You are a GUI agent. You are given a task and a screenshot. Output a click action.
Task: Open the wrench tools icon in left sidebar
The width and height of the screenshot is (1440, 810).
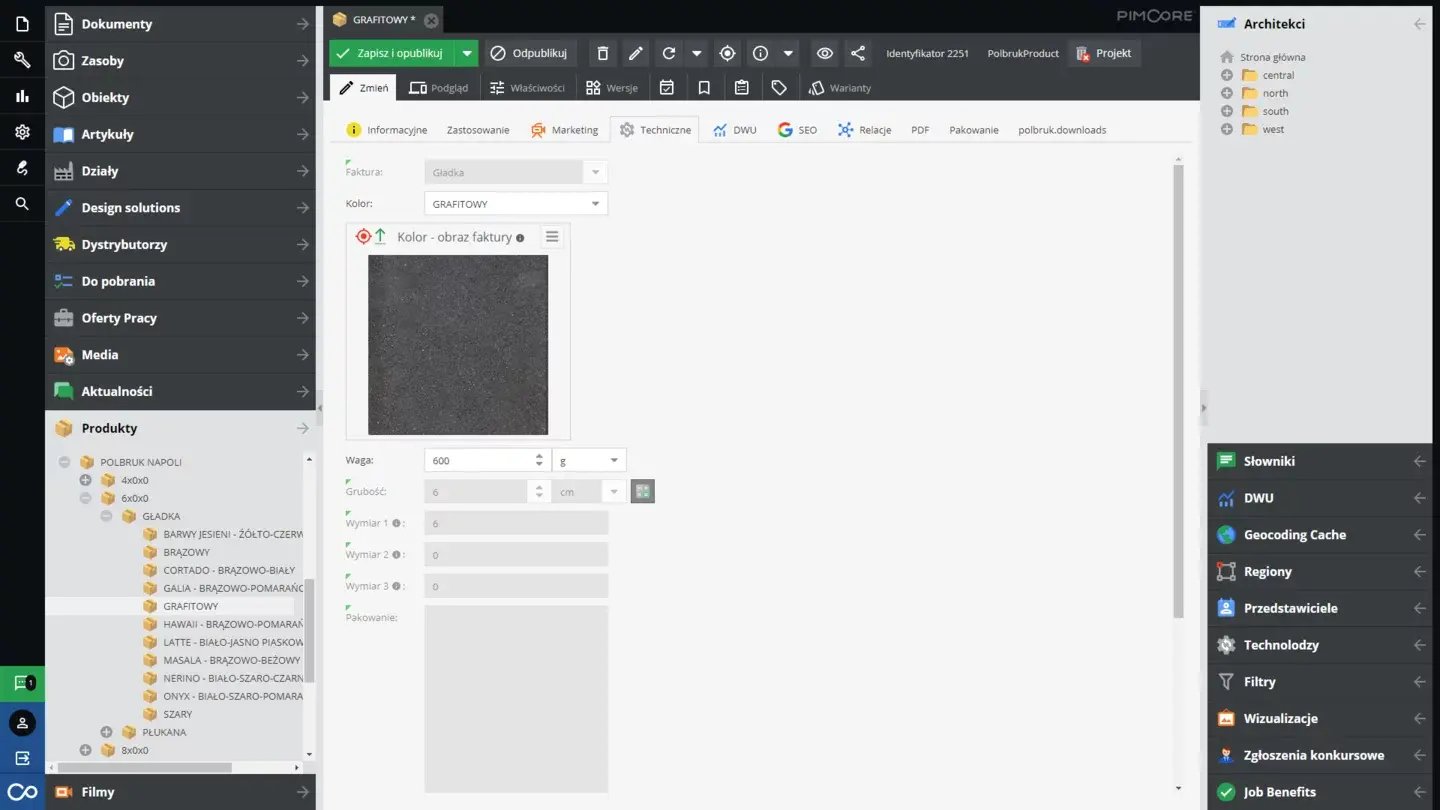(x=22, y=60)
